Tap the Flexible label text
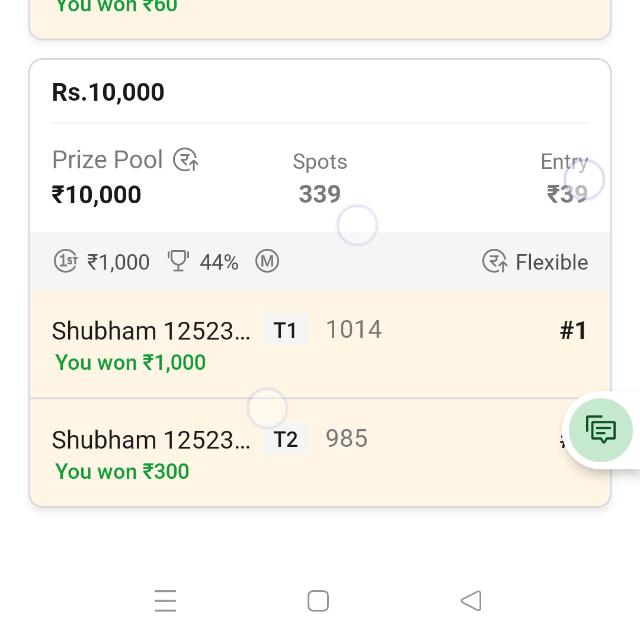 pyautogui.click(x=551, y=262)
